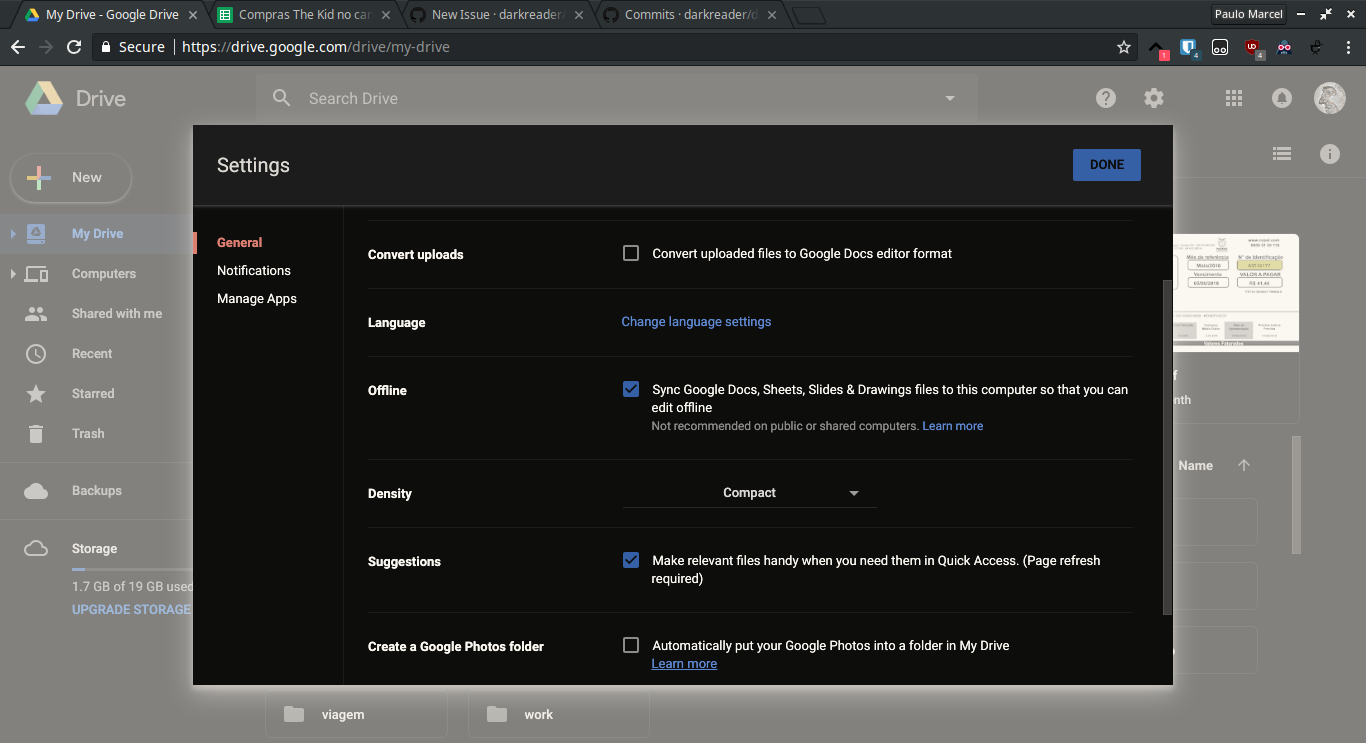Image resolution: width=1366 pixels, height=743 pixels.
Task: Open the Trash section in the sidebar
Action: pyautogui.click(x=88, y=433)
